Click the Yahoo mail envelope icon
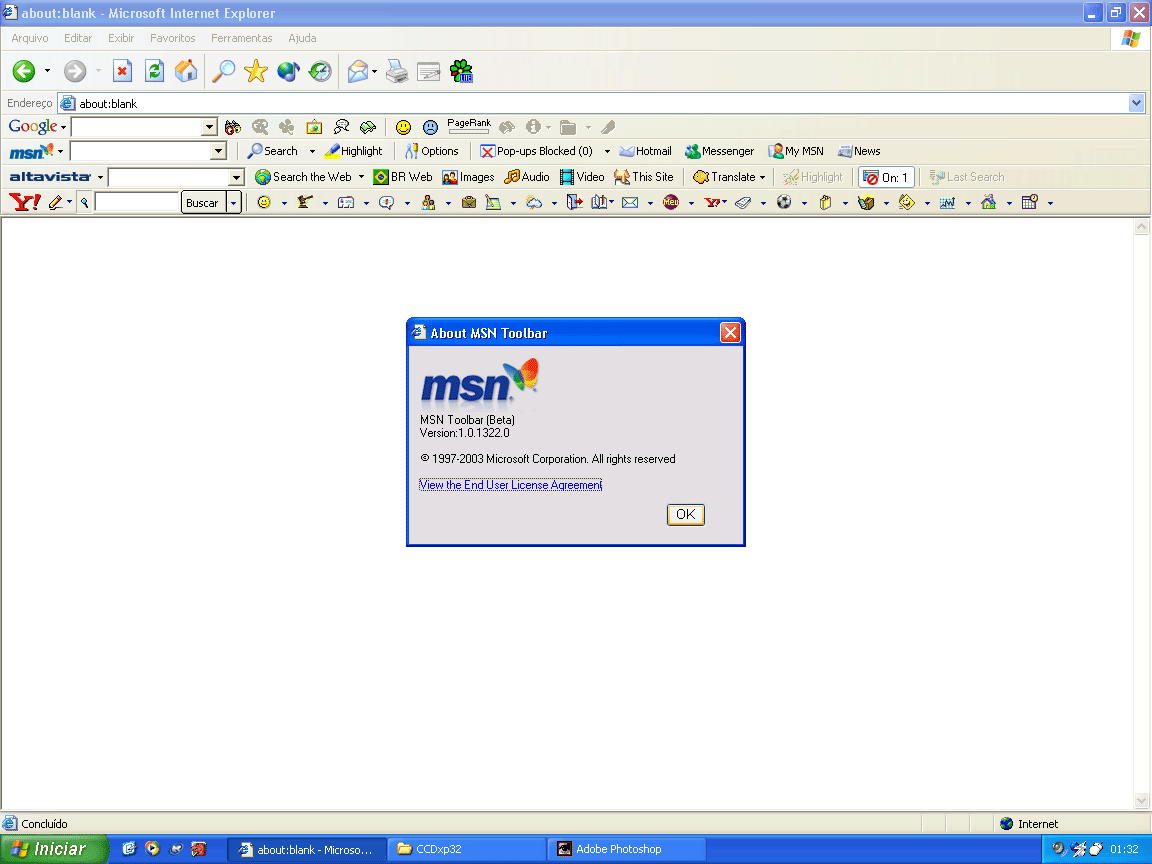The width and height of the screenshot is (1152, 864). 630,202
